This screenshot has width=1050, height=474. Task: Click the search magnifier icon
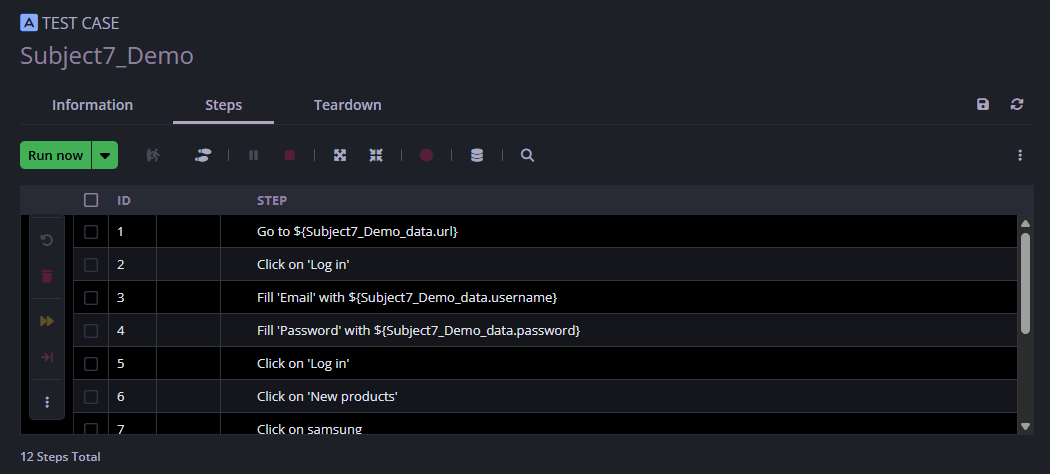pos(527,156)
